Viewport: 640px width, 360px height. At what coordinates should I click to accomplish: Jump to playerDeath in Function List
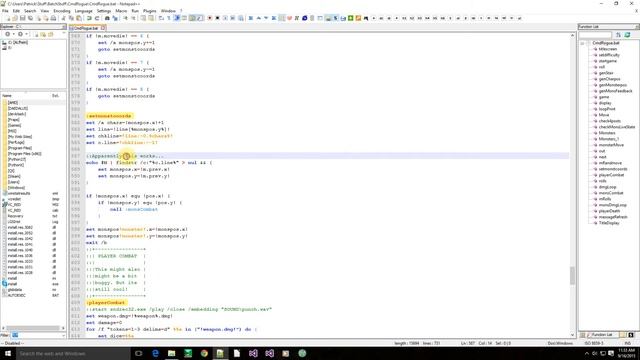click(x=609, y=211)
